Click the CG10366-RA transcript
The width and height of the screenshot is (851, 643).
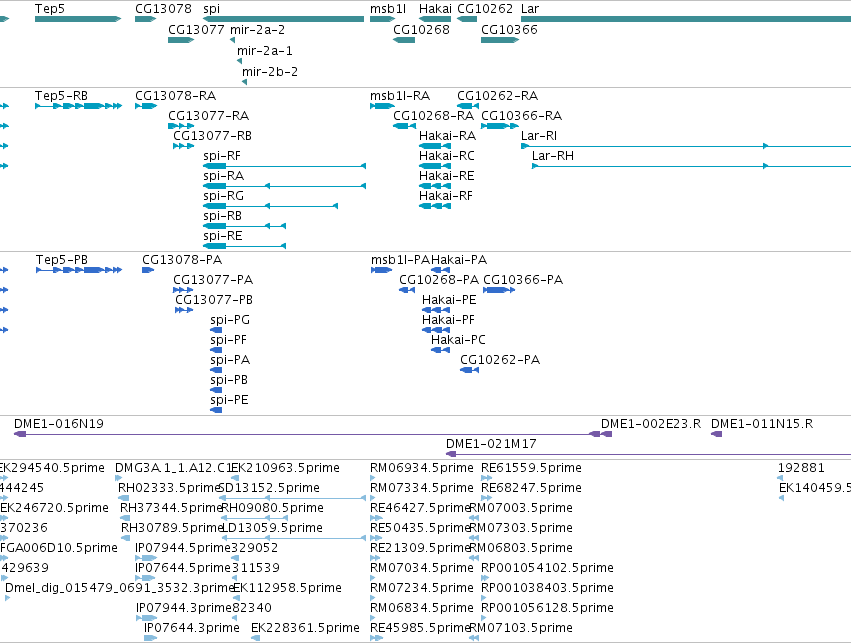click(500, 126)
